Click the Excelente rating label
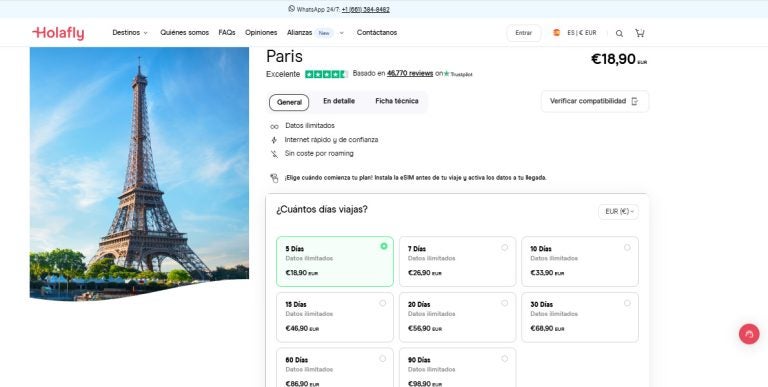 click(283, 74)
